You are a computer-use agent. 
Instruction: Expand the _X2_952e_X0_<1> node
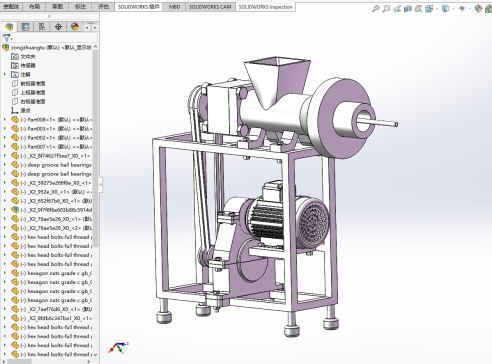(5, 192)
